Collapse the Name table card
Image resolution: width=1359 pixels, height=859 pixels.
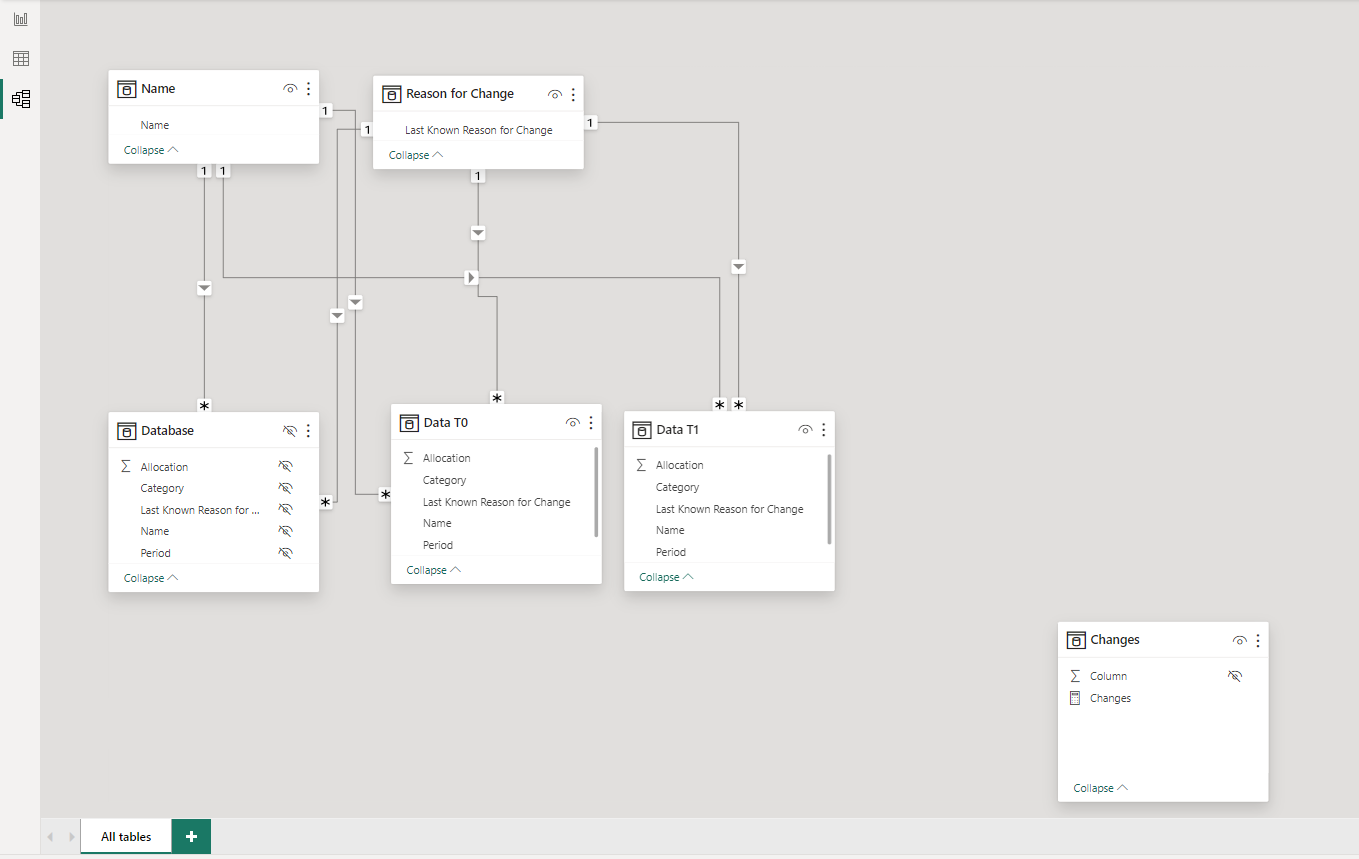point(151,150)
